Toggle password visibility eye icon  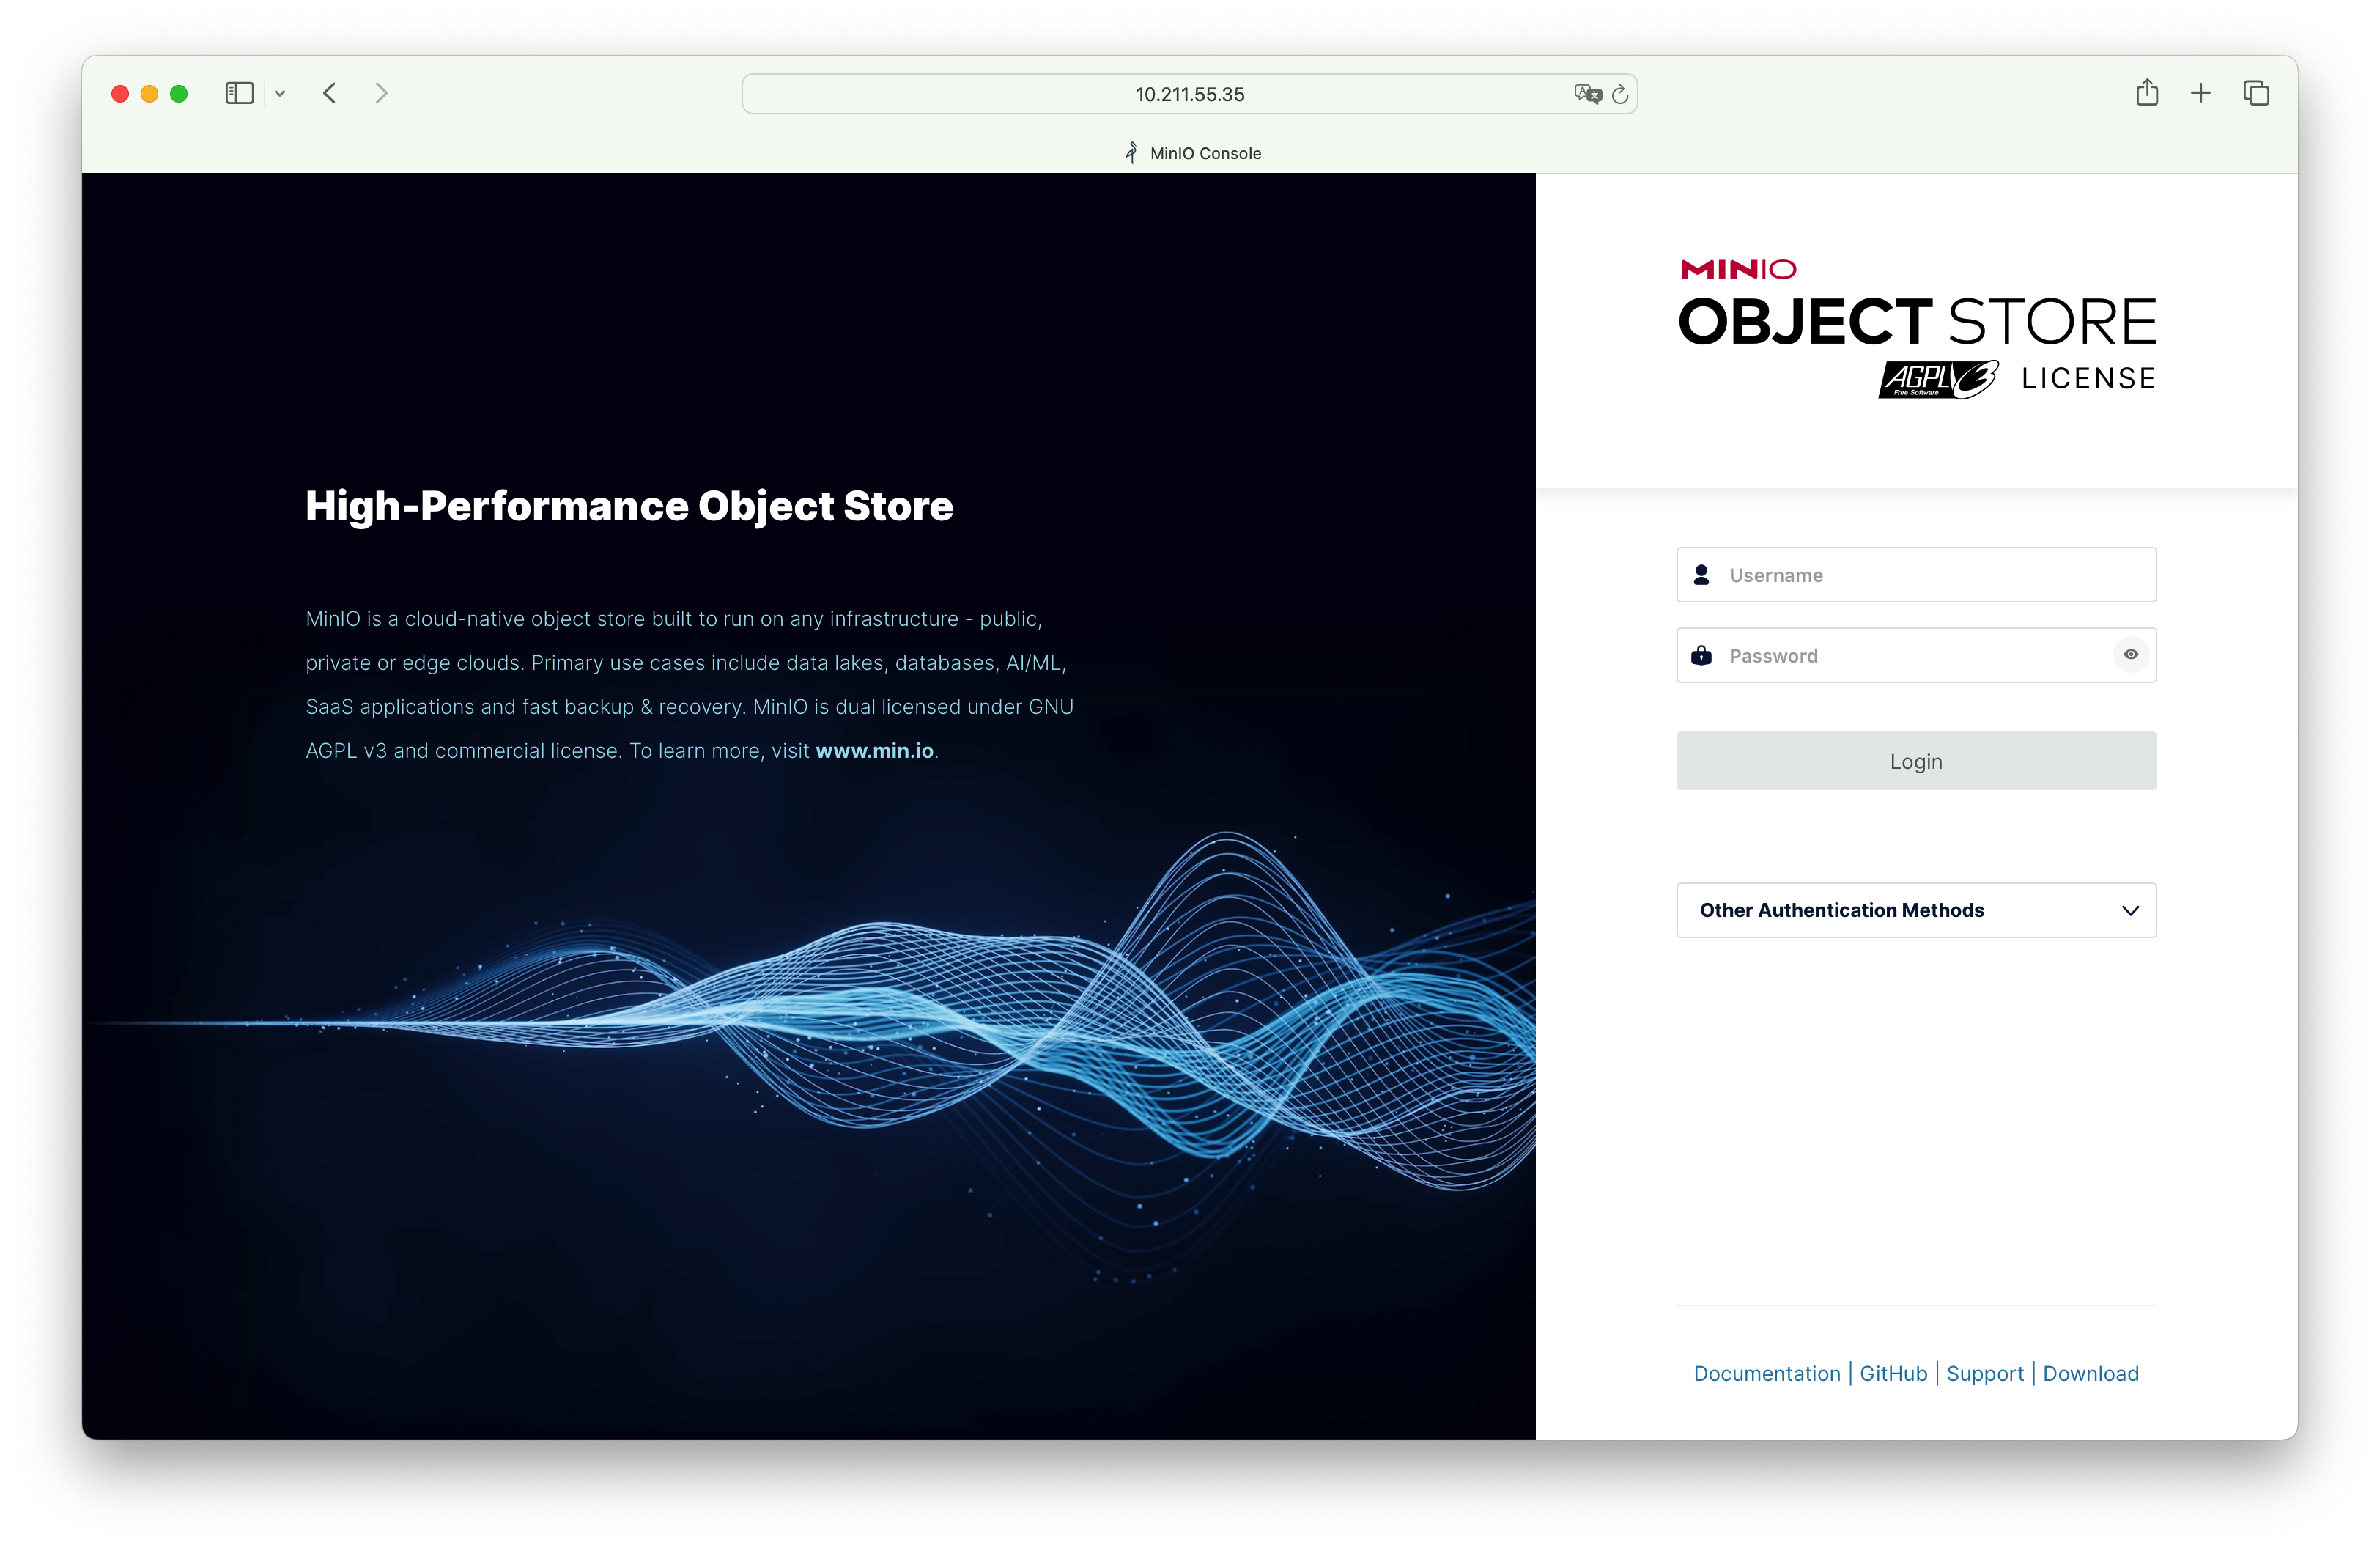tap(2130, 655)
